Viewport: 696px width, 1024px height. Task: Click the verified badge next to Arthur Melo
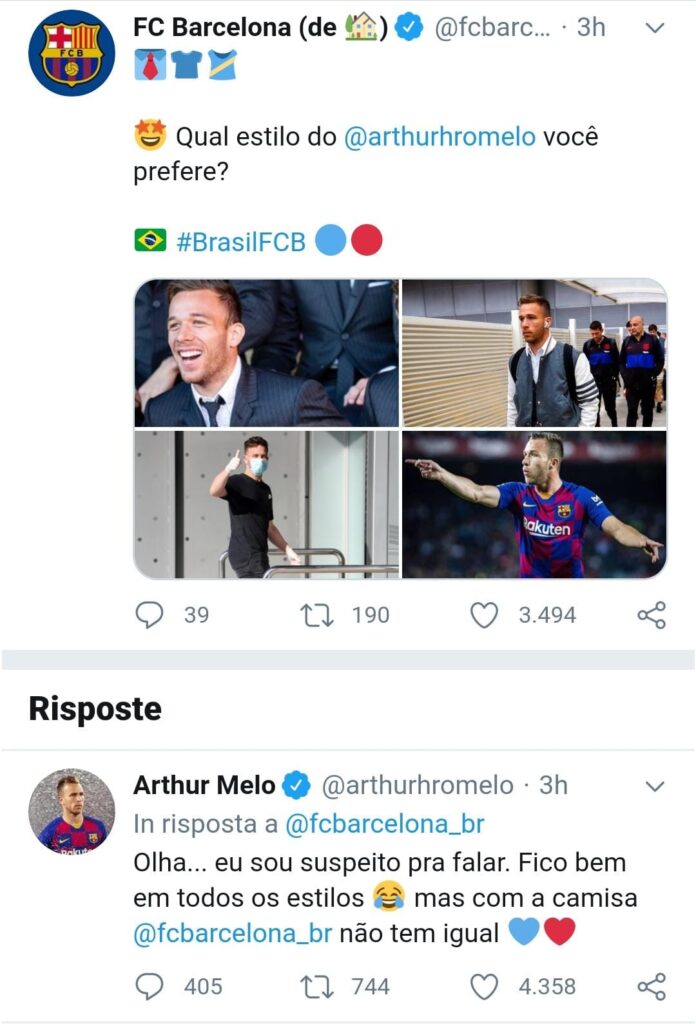click(x=294, y=786)
